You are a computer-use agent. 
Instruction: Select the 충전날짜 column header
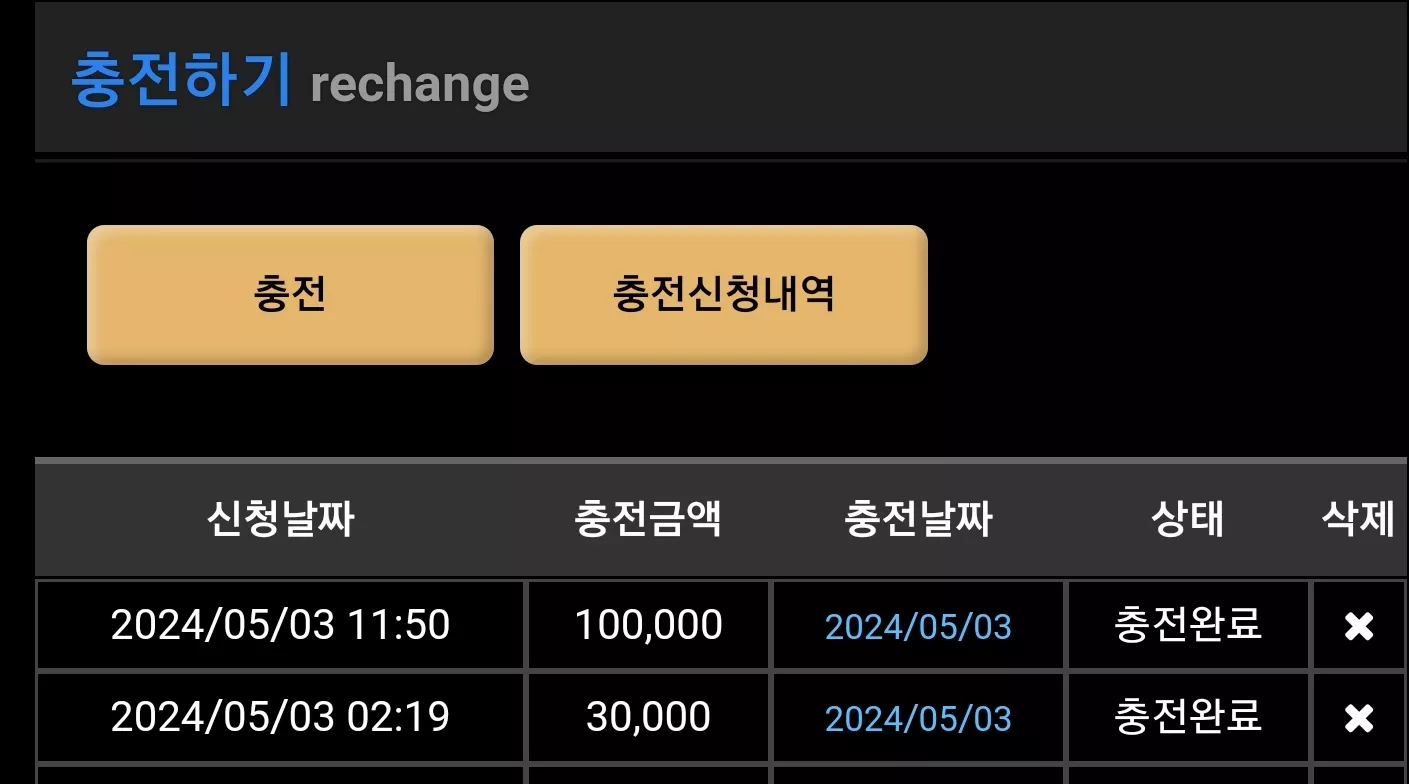tap(918, 519)
